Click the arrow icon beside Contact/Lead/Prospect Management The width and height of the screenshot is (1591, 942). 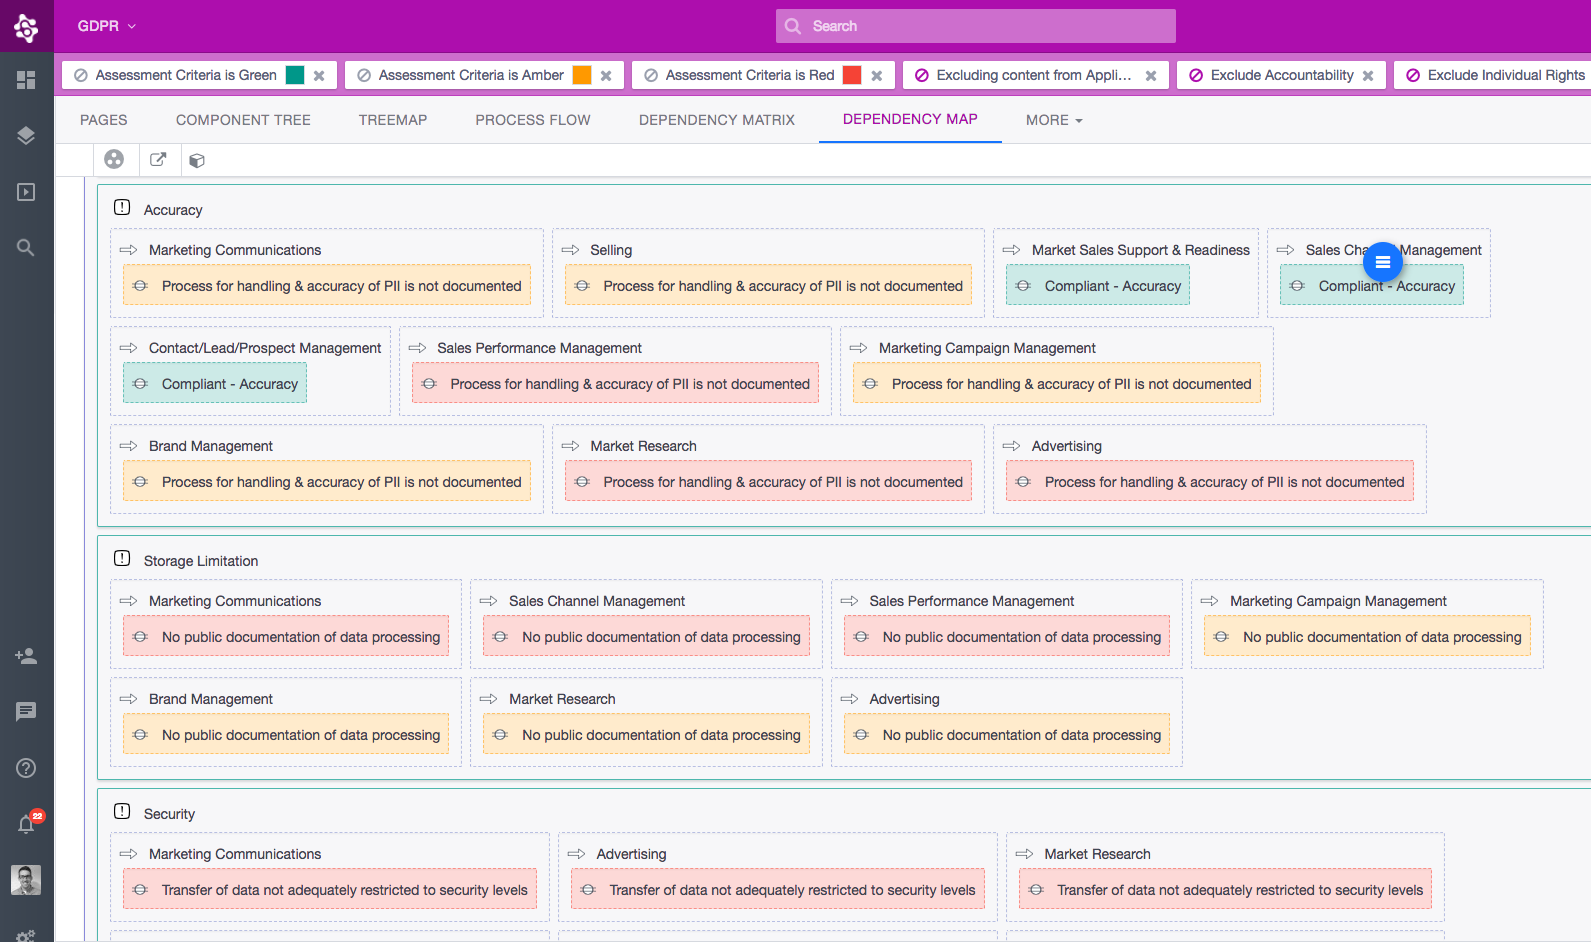(128, 348)
